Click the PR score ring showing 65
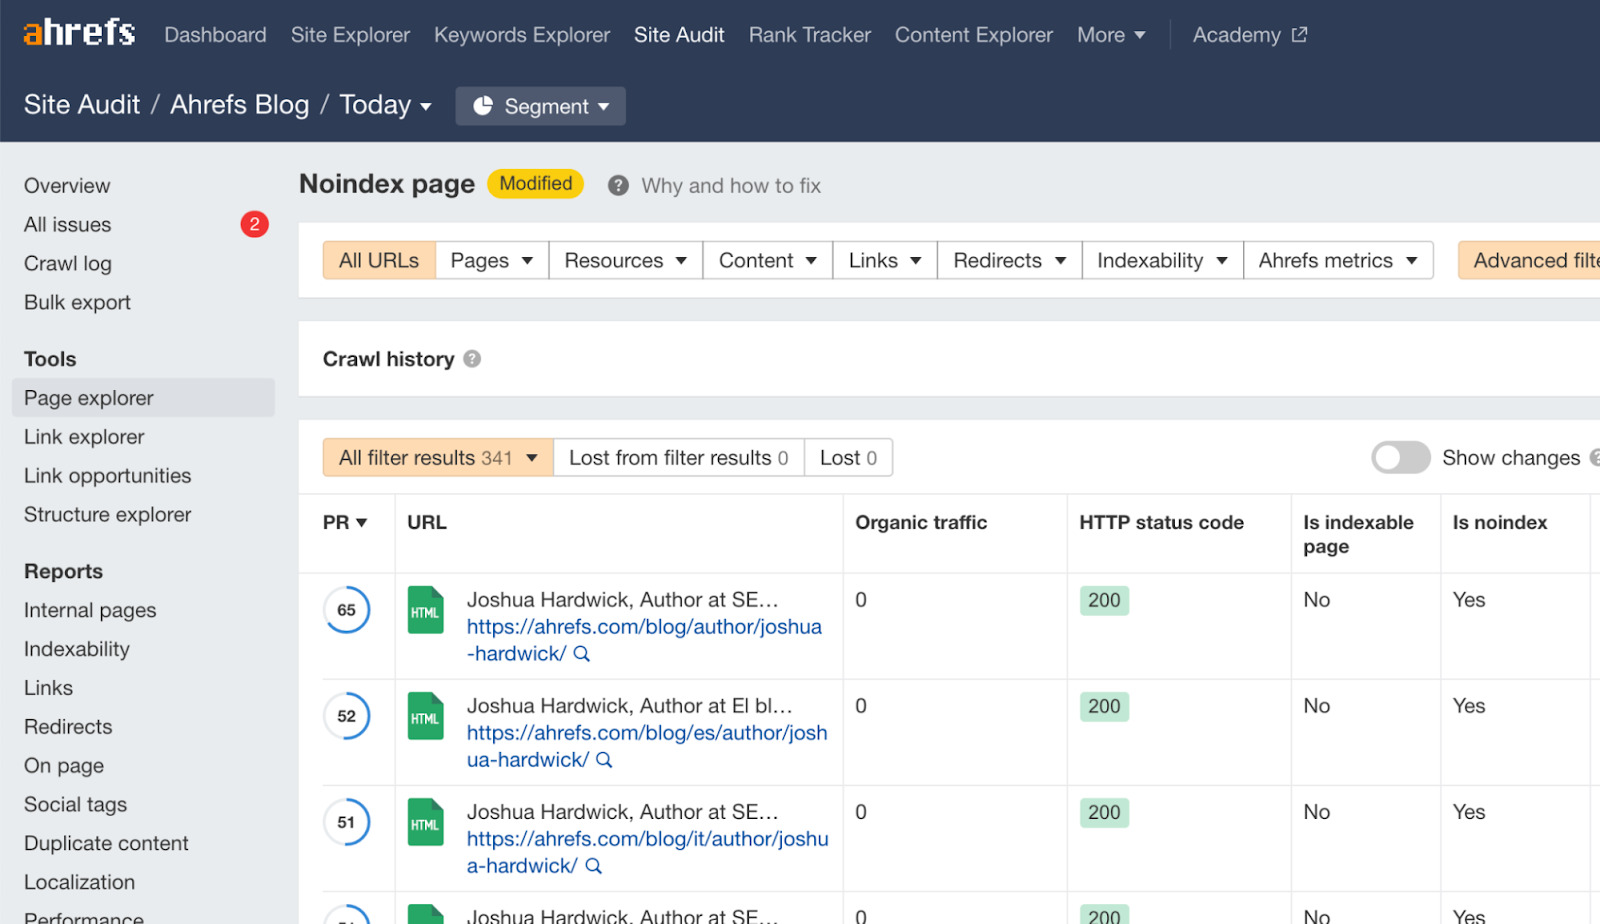The height and width of the screenshot is (924, 1600). 346,610
